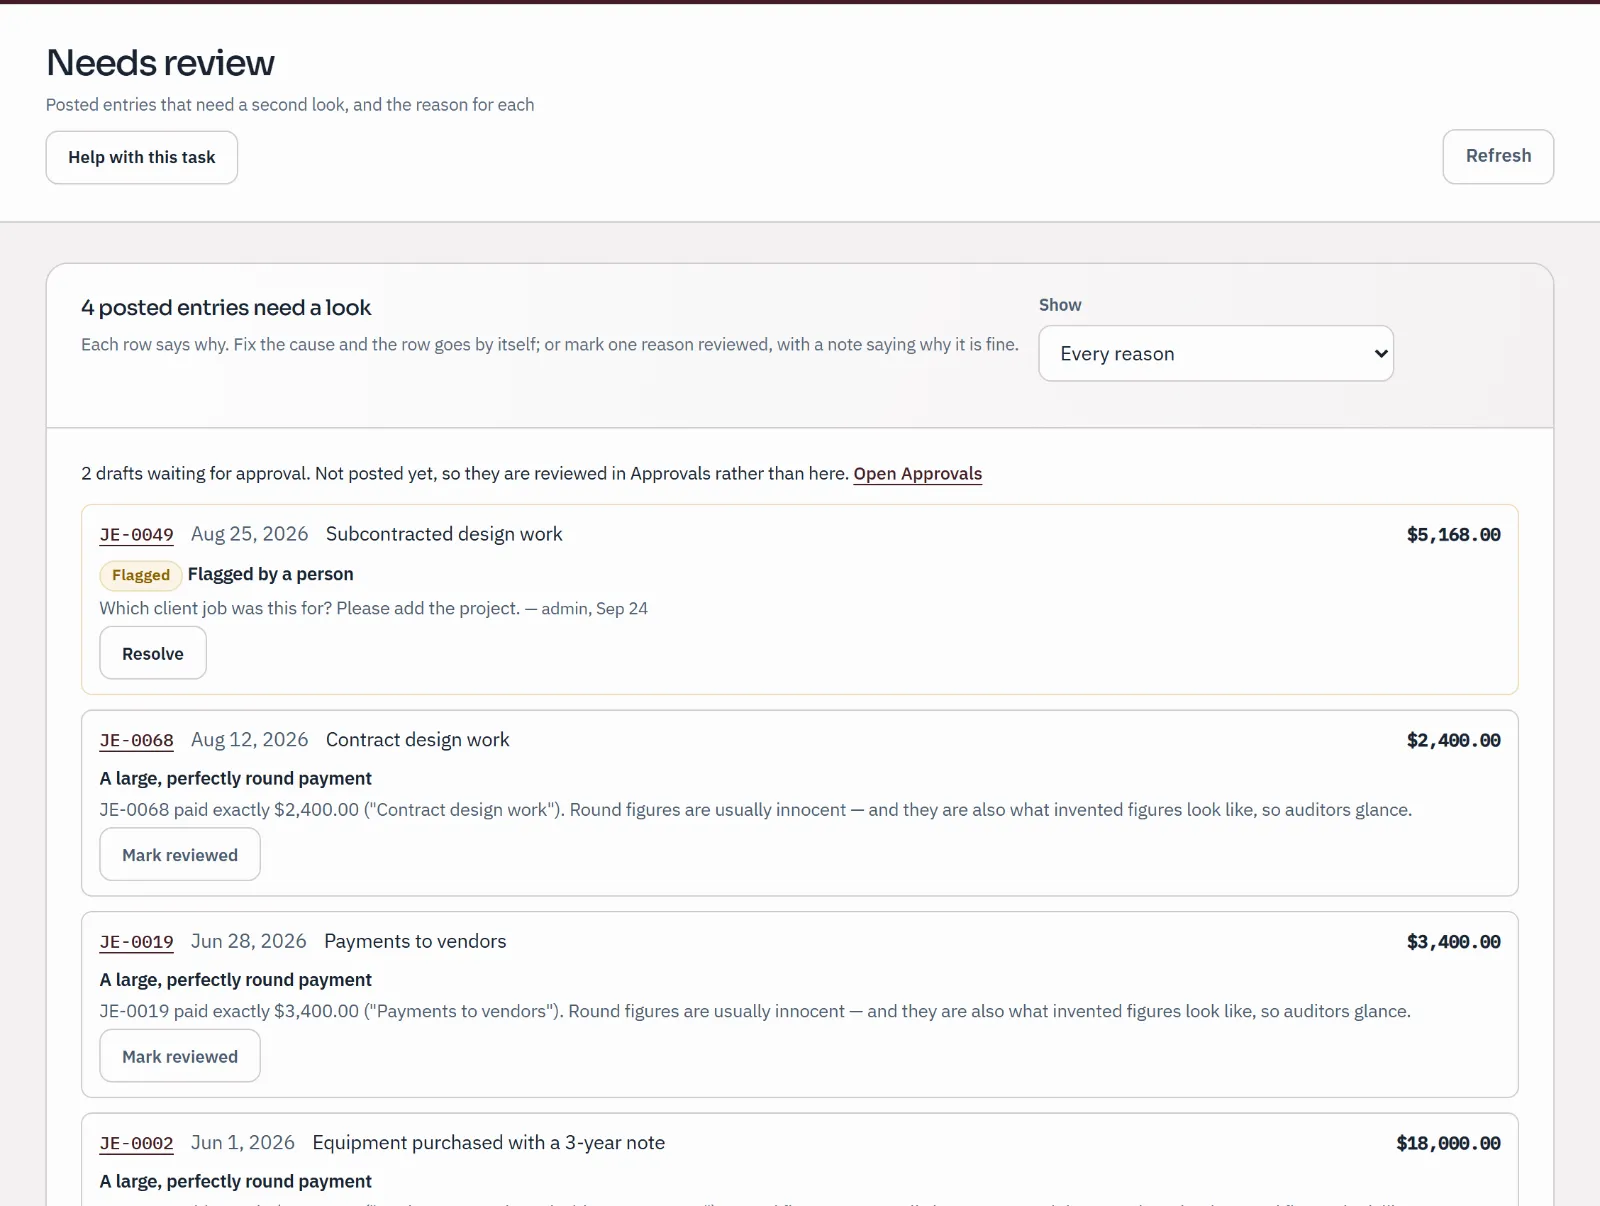Click the Aug 12, 2026 date
1600x1206 pixels.
point(250,740)
